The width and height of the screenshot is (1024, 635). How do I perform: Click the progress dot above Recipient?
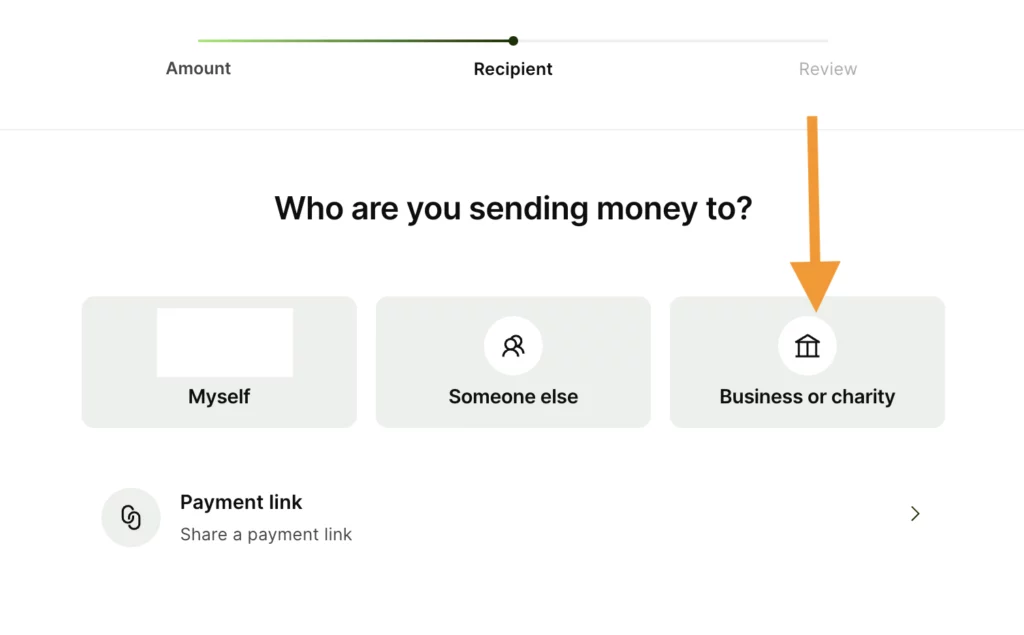pos(513,41)
